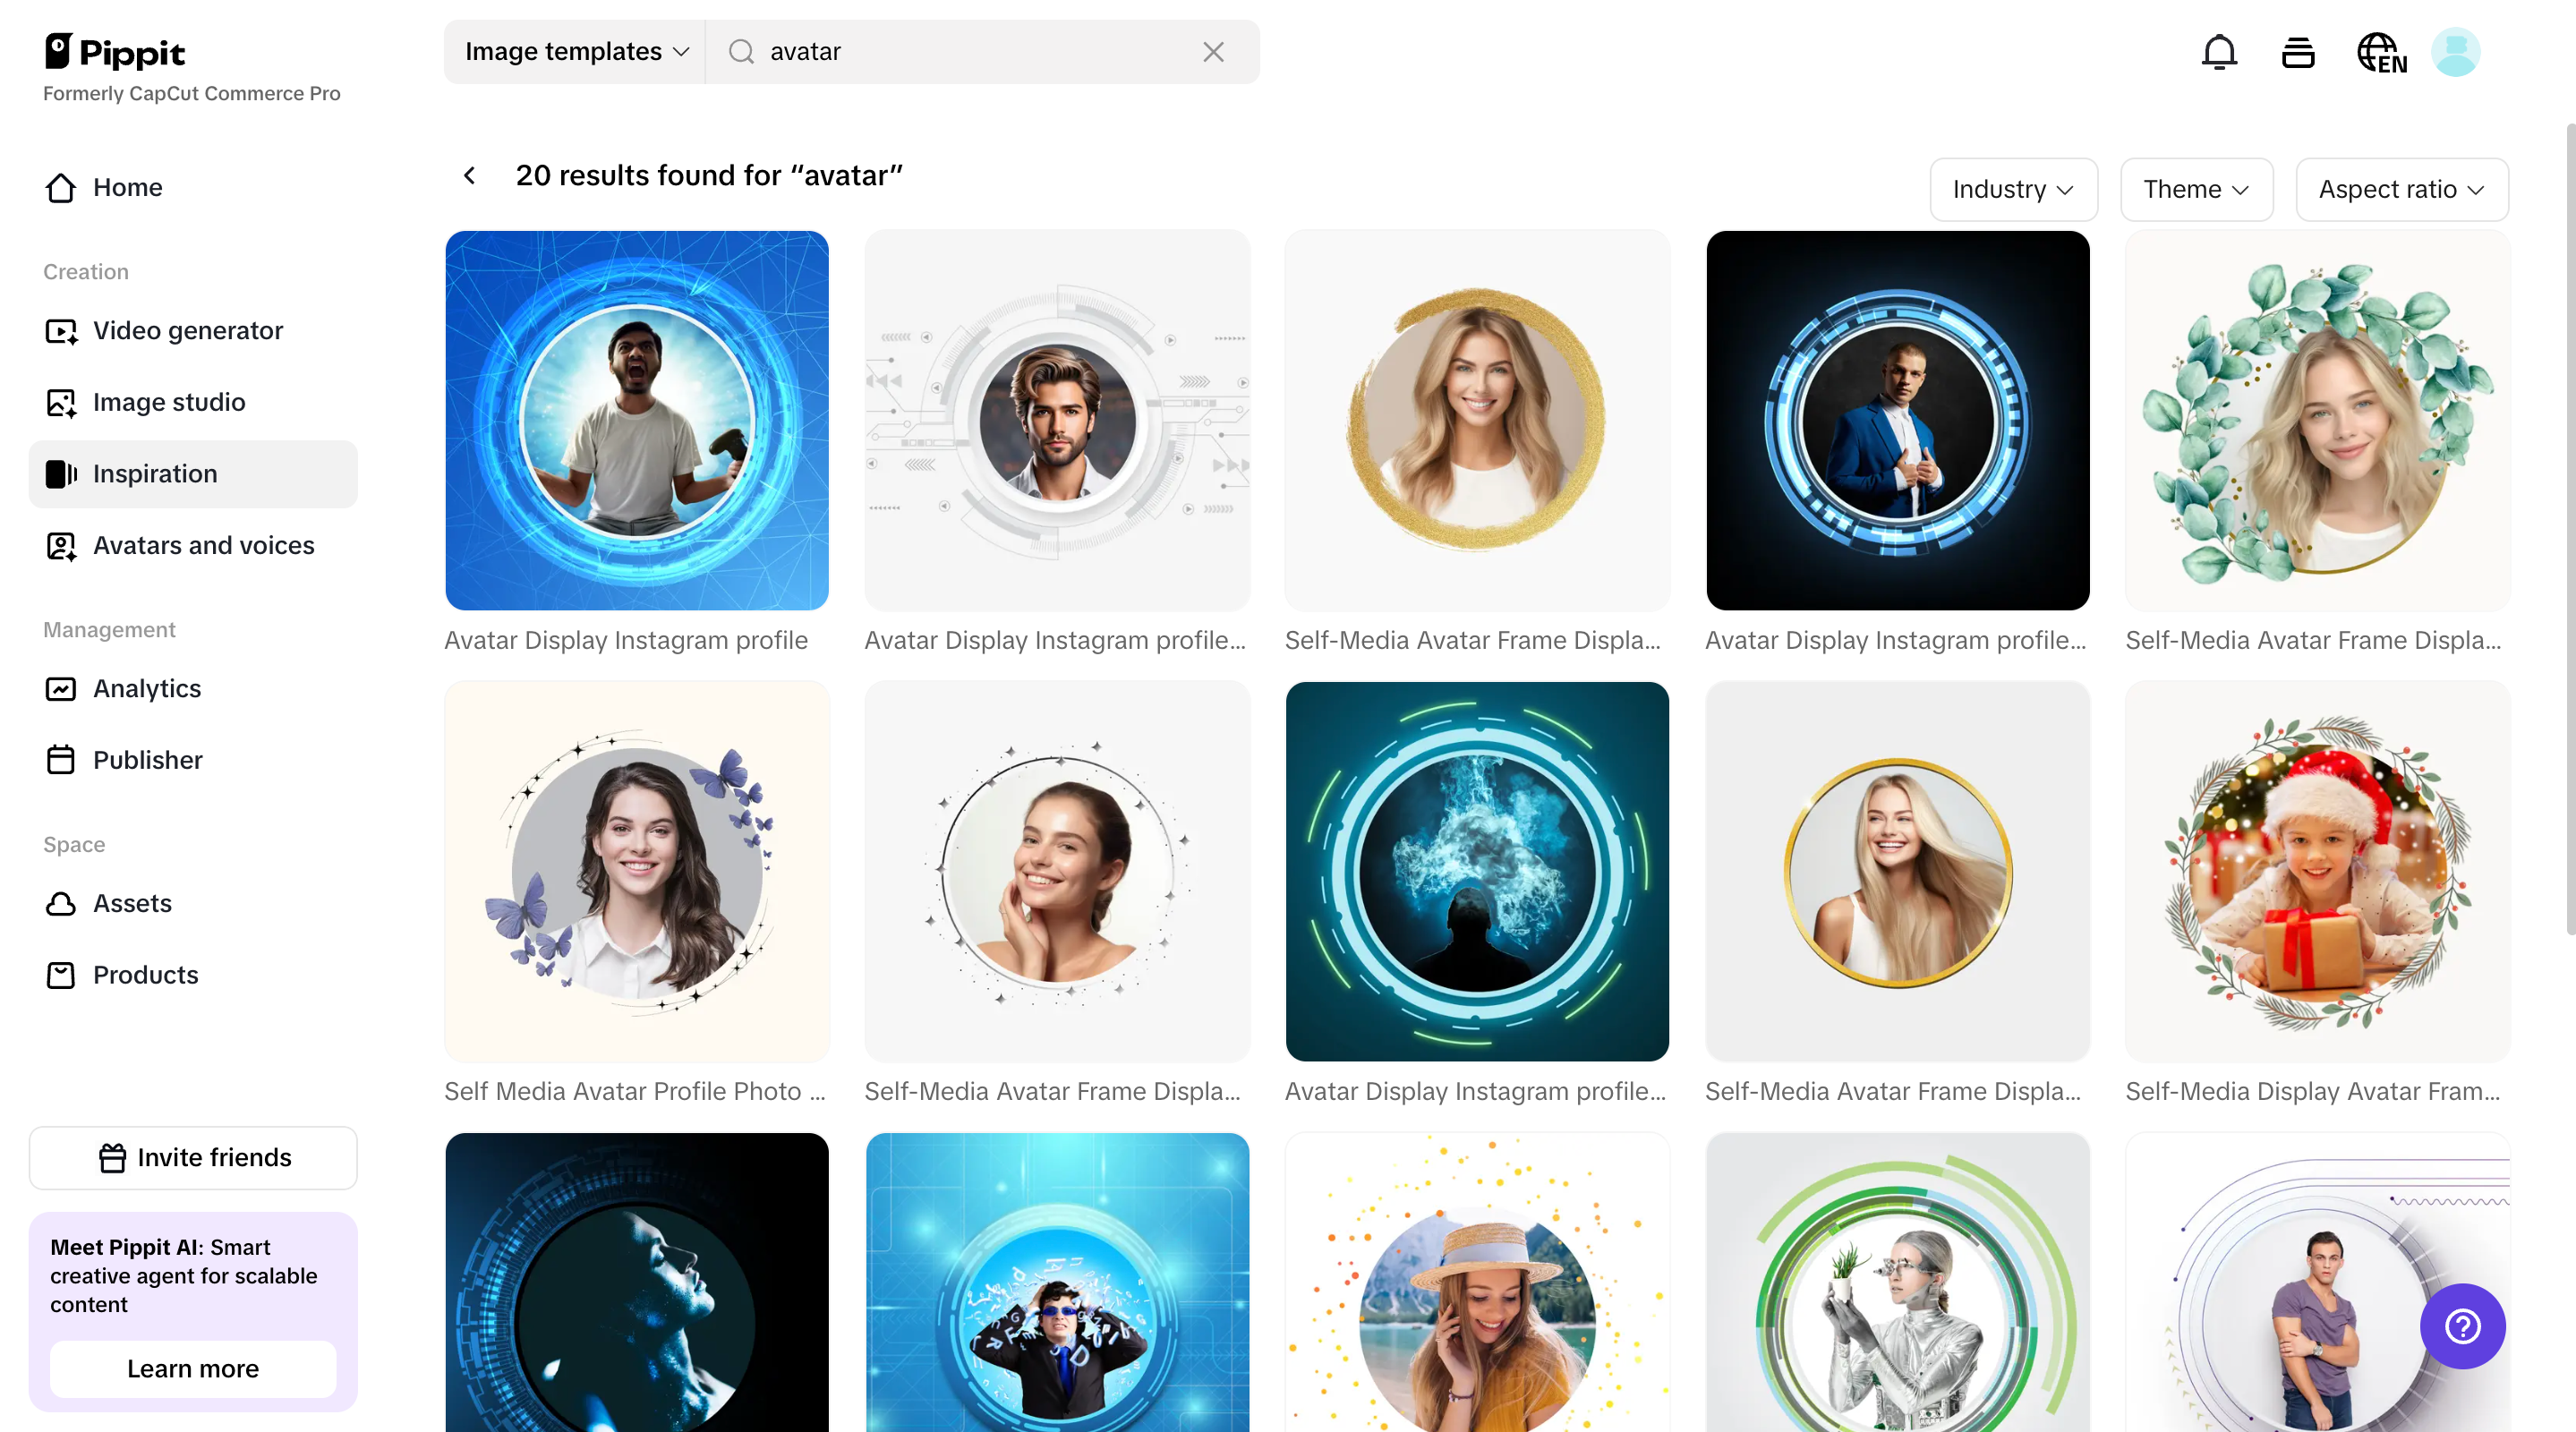Go to Home from the sidebar
Image resolution: width=2576 pixels, height=1432 pixels.
click(128, 187)
